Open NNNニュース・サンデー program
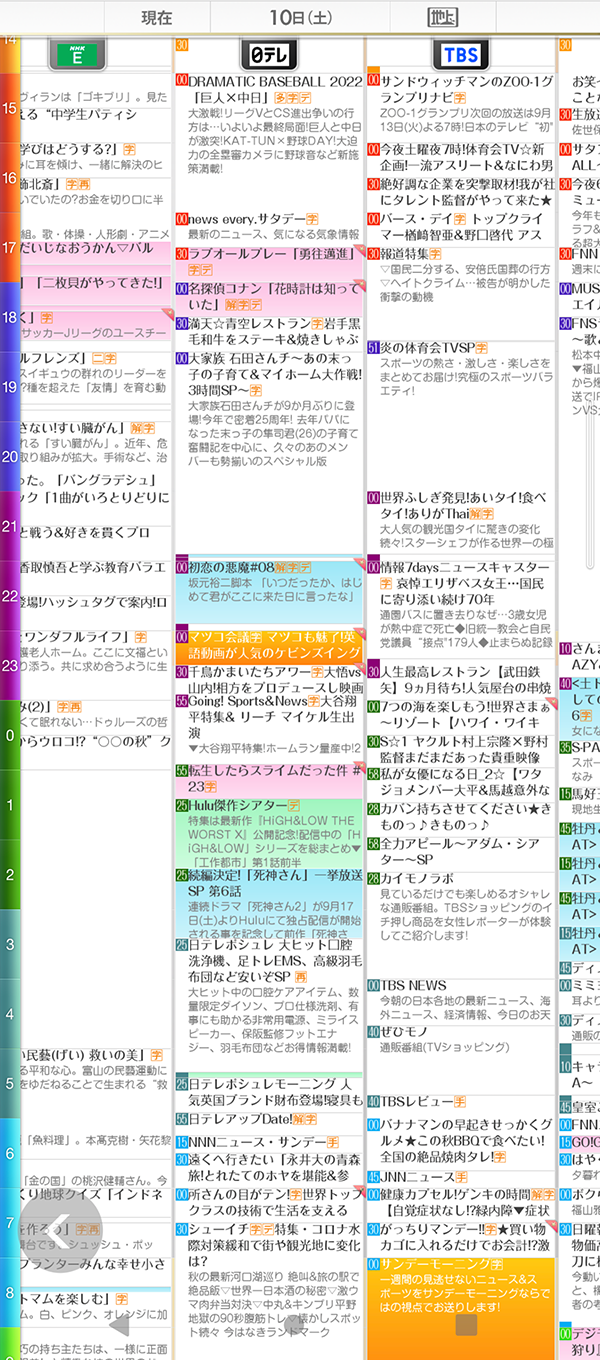The width and height of the screenshot is (600, 1360). tap(268, 1142)
